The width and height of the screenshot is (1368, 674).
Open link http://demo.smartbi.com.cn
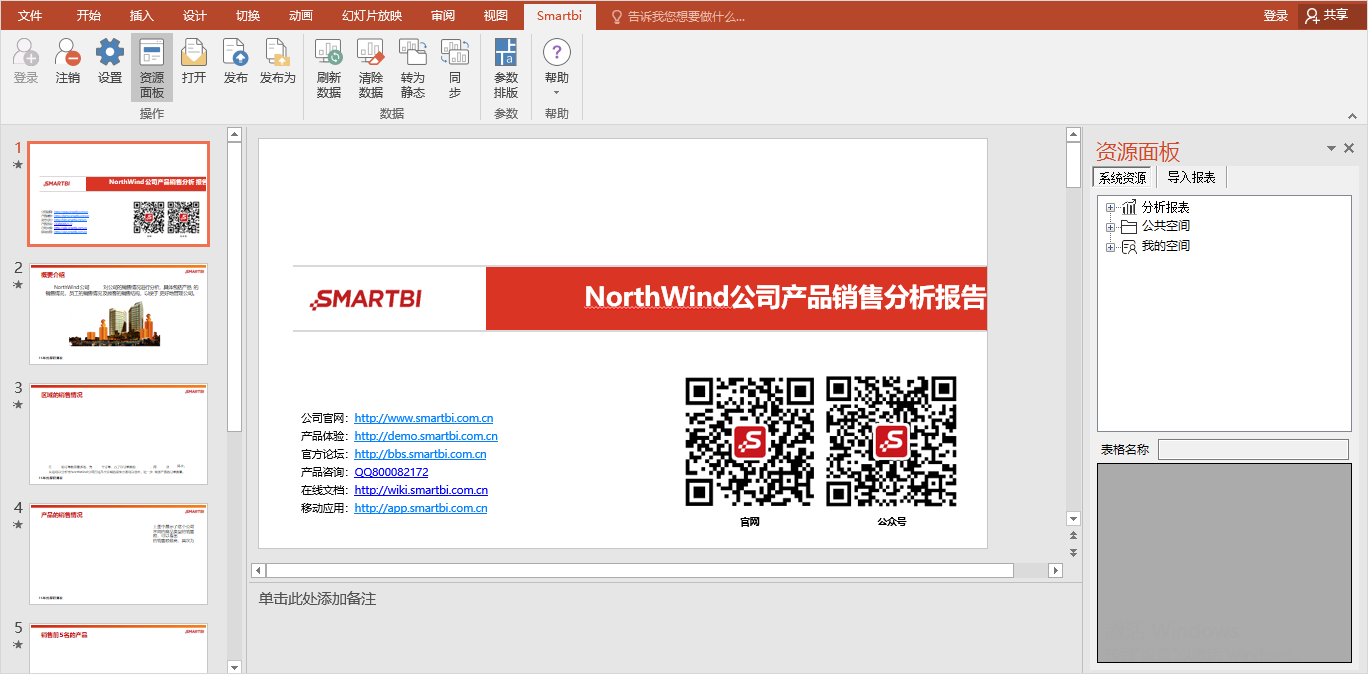[x=426, y=436]
